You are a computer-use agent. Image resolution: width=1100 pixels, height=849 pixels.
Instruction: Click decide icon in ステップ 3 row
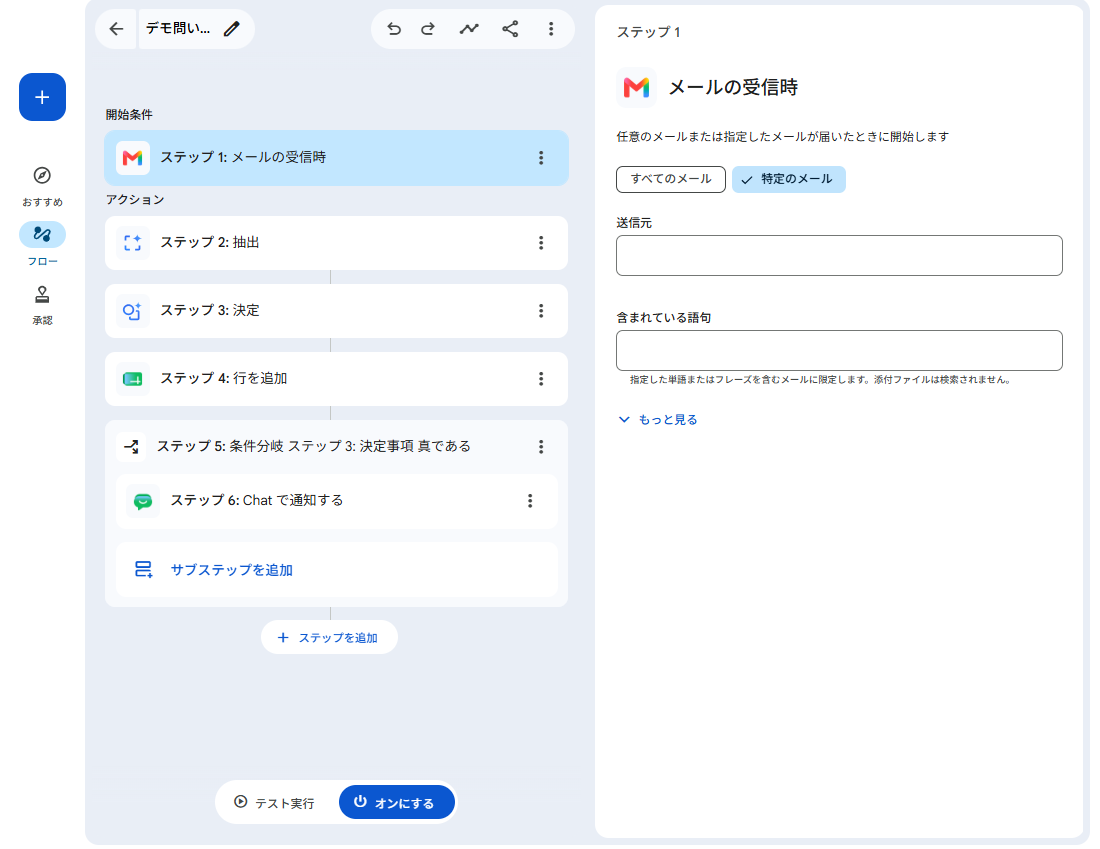coord(133,311)
